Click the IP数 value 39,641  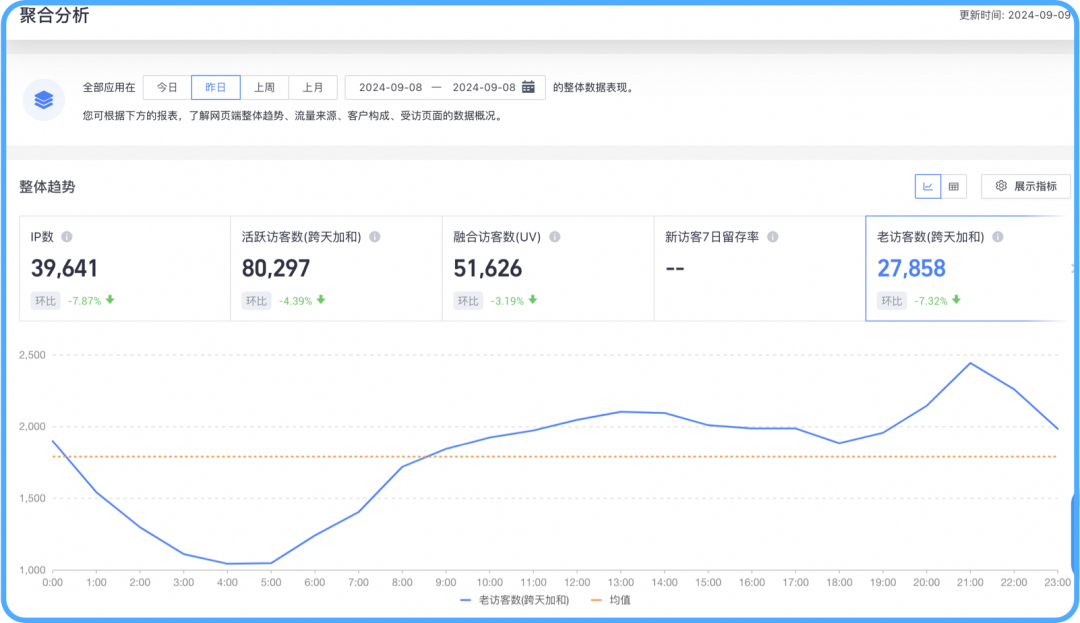click(x=64, y=268)
